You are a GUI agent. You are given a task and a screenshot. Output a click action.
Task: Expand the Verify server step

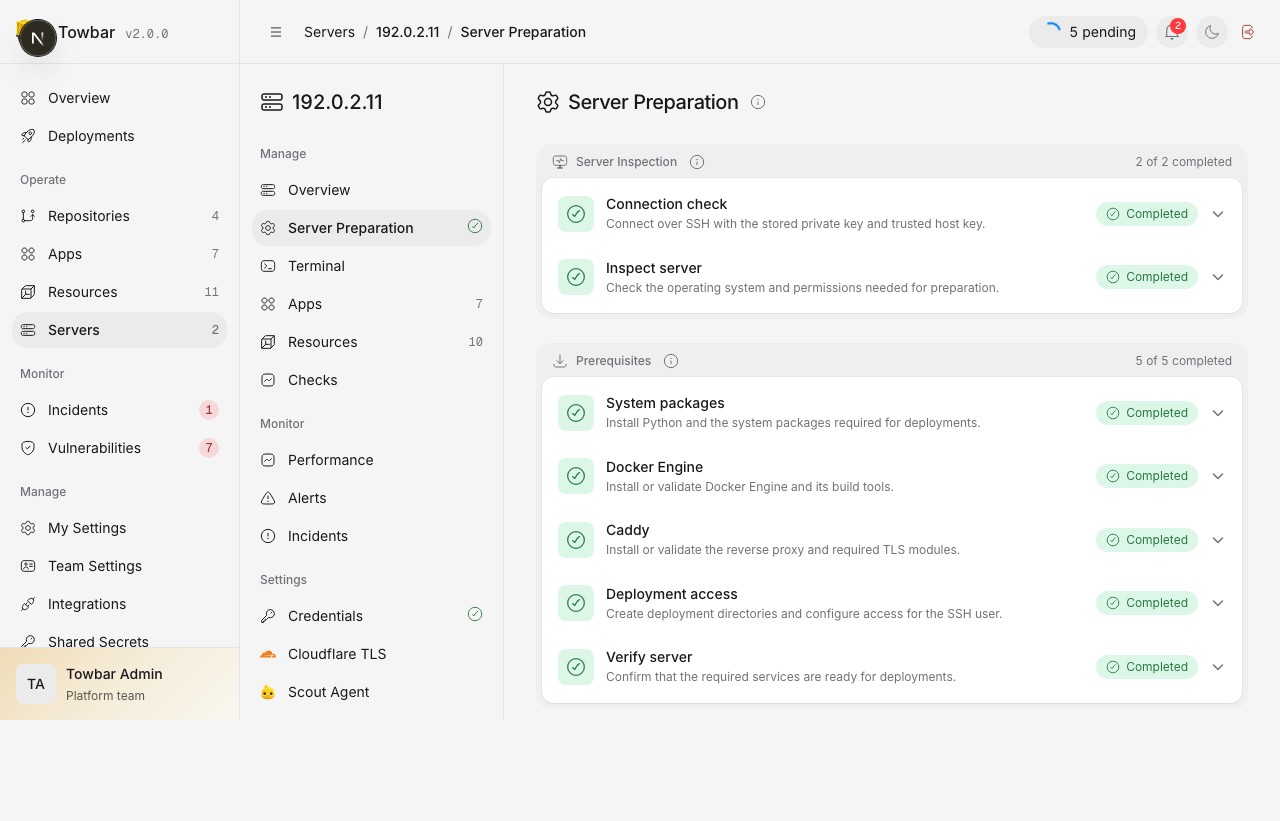(x=1218, y=667)
